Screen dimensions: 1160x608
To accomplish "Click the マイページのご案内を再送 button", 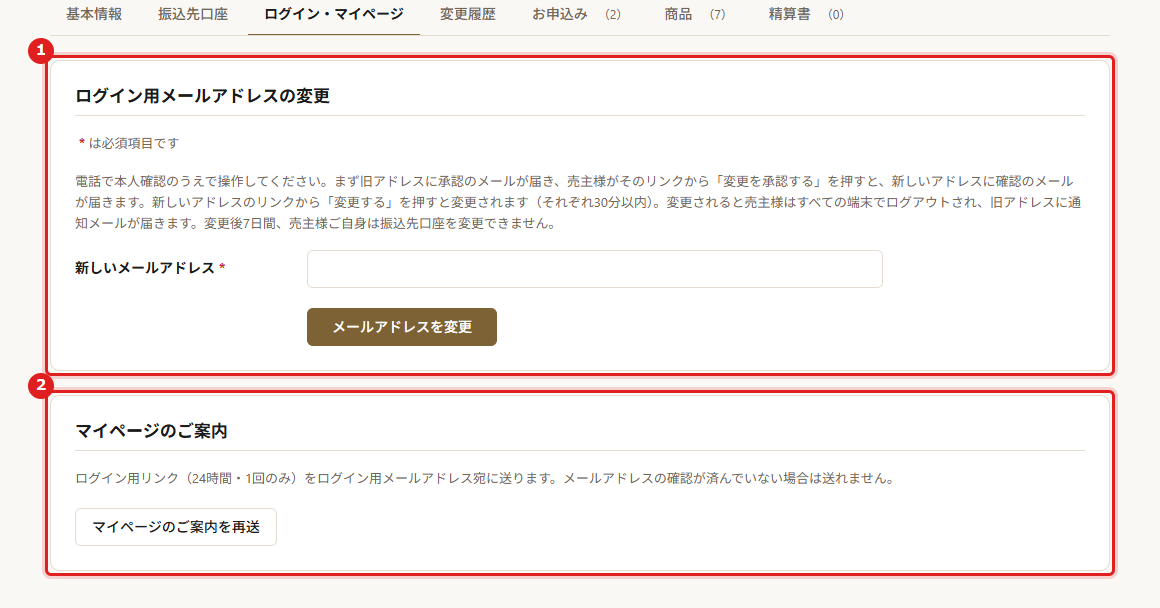I will coord(176,527).
